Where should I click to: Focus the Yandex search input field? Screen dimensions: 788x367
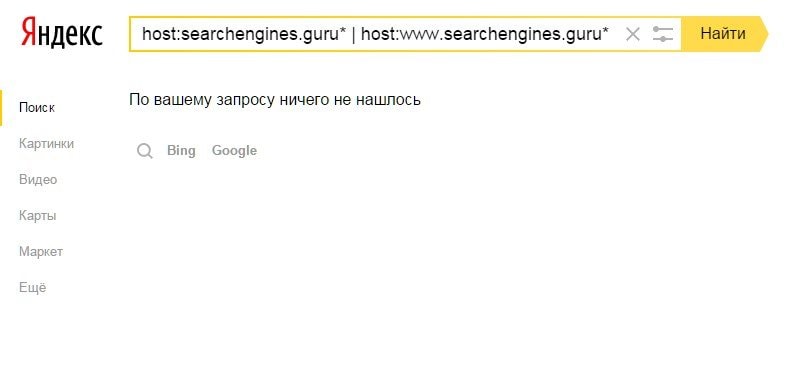[x=375, y=34]
